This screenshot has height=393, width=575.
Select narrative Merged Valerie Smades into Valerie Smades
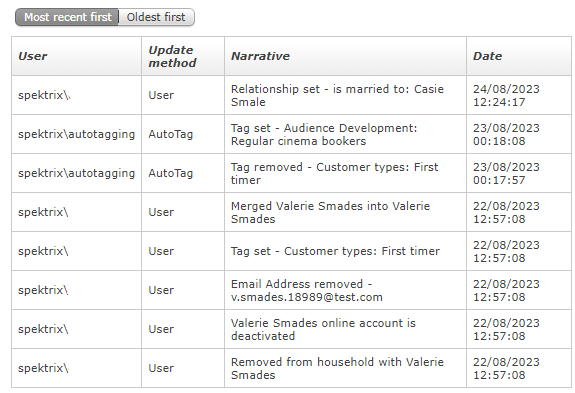pos(330,212)
